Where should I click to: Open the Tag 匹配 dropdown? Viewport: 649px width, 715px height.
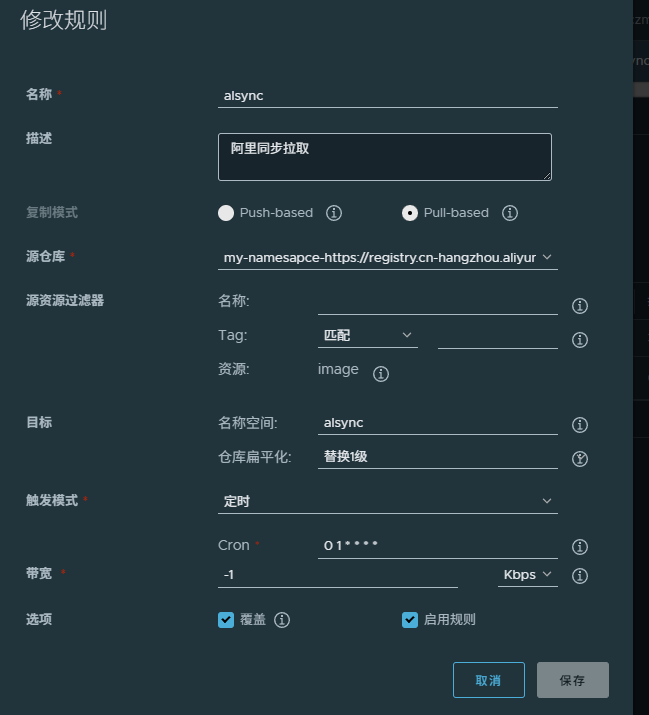tap(367, 335)
